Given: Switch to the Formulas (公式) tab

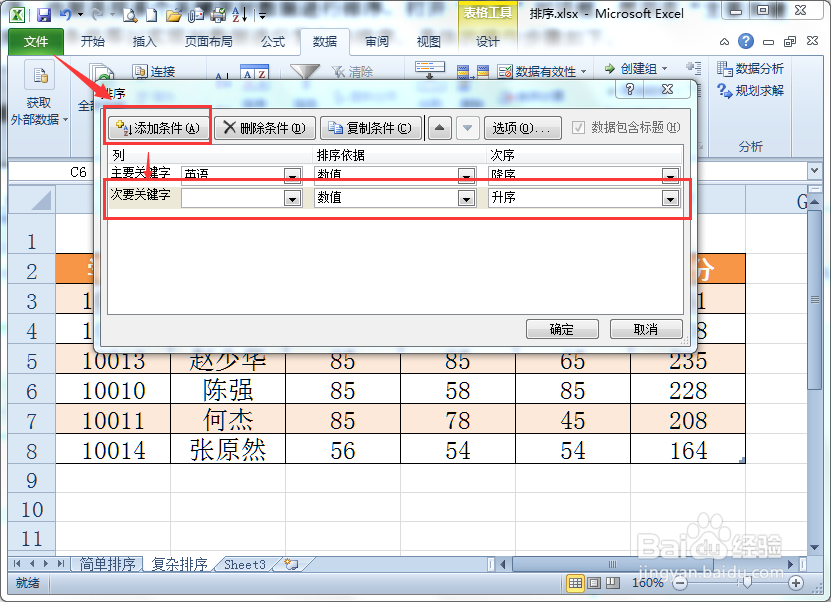Looking at the screenshot, I should pyautogui.click(x=273, y=41).
